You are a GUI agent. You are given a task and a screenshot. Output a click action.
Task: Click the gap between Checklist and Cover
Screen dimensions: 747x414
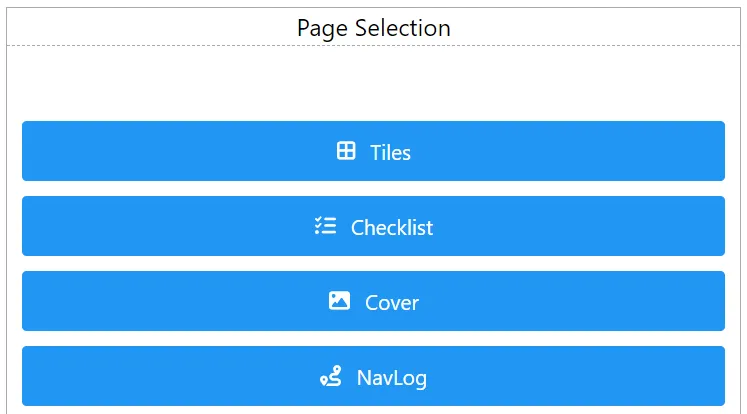(x=373, y=263)
